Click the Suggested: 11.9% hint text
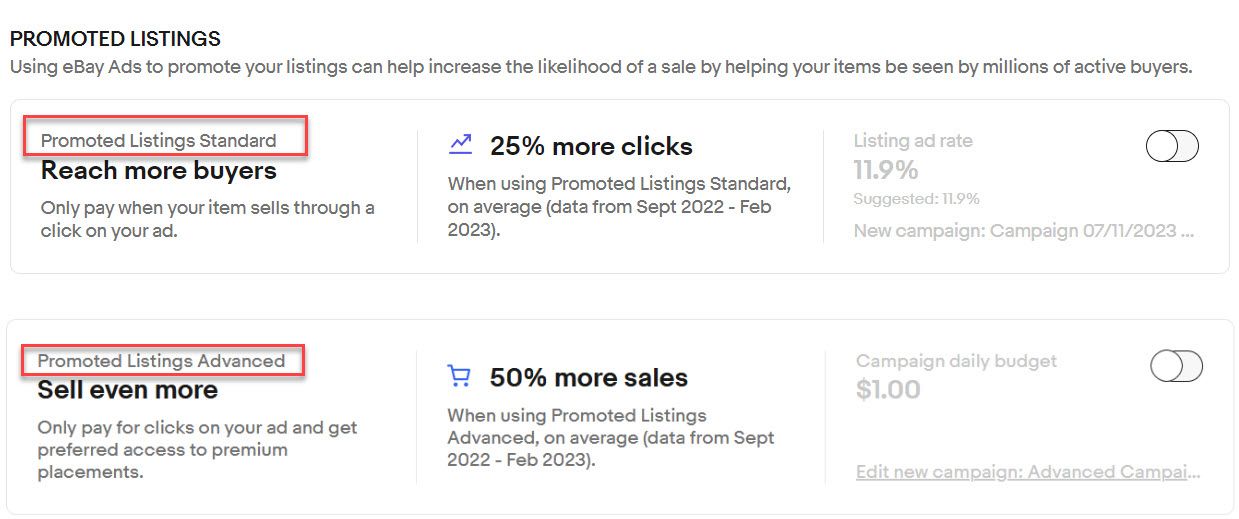 click(x=916, y=199)
